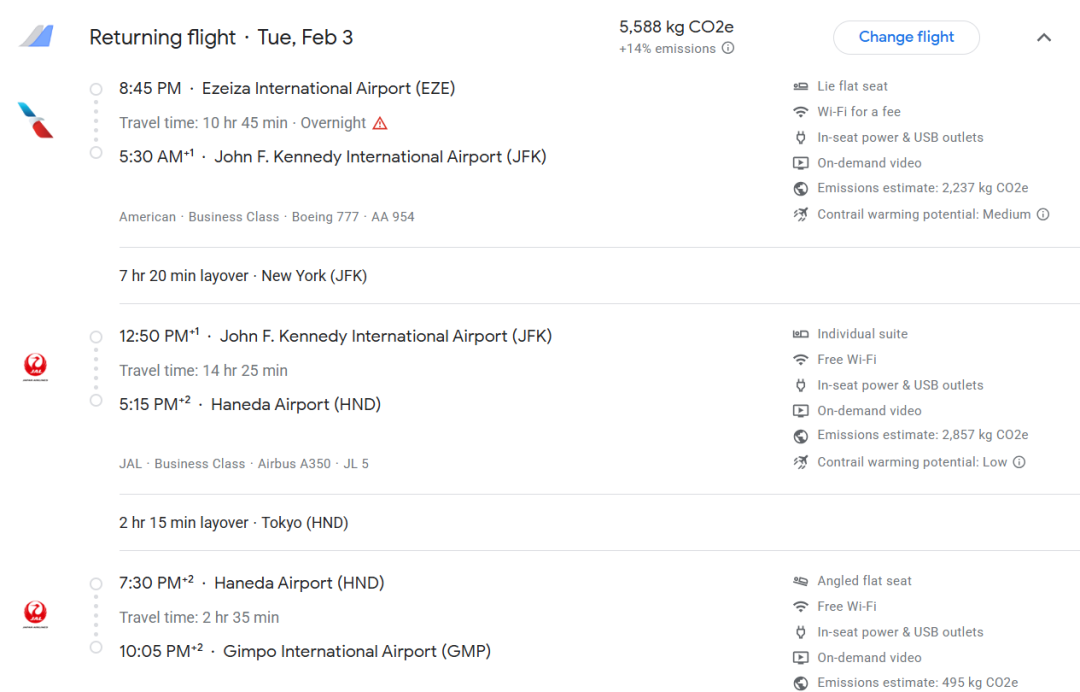The height and width of the screenshot is (692, 1080).
Task: Click the overnight warning triangle icon
Action: click(x=380, y=123)
